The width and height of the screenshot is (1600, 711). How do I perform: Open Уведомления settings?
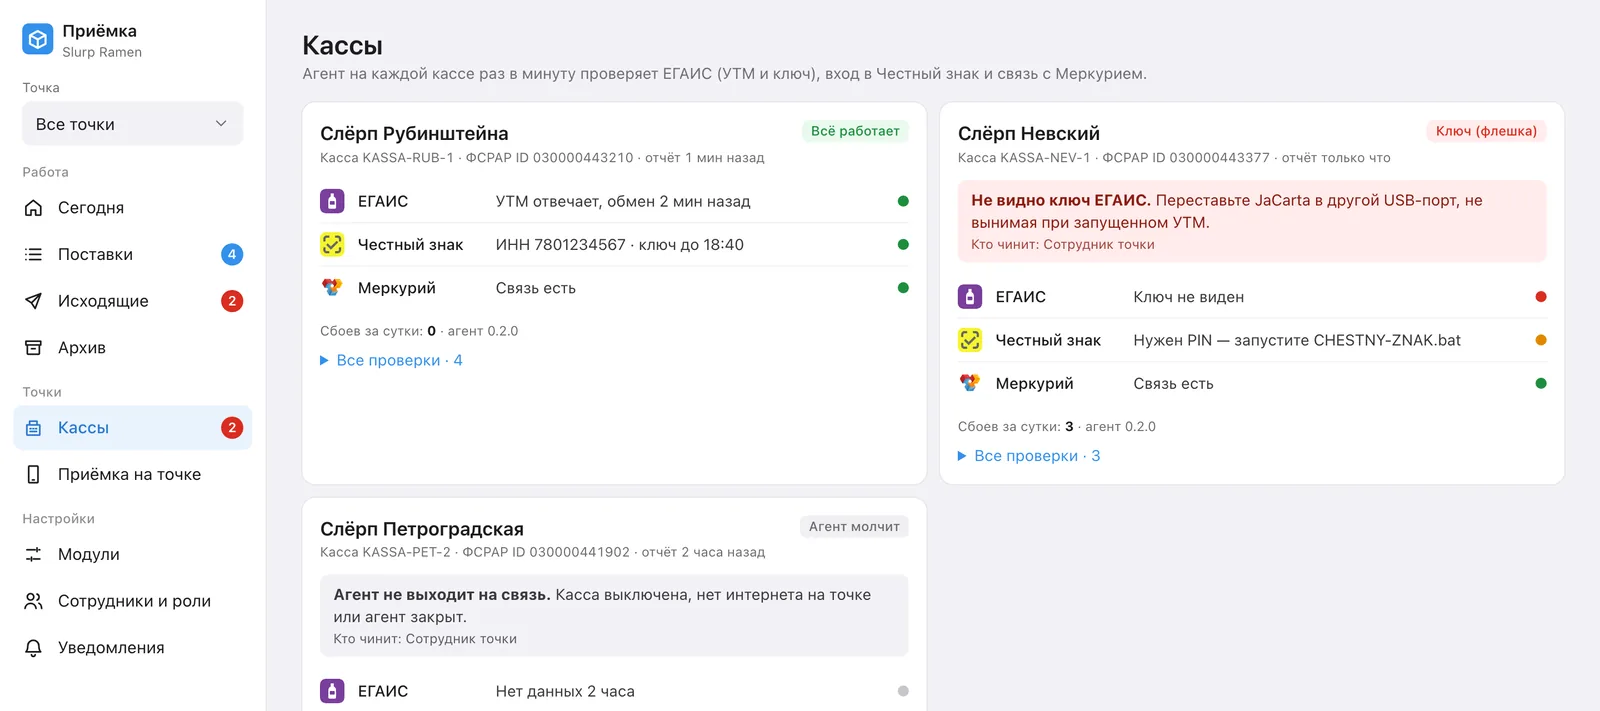[133, 648]
